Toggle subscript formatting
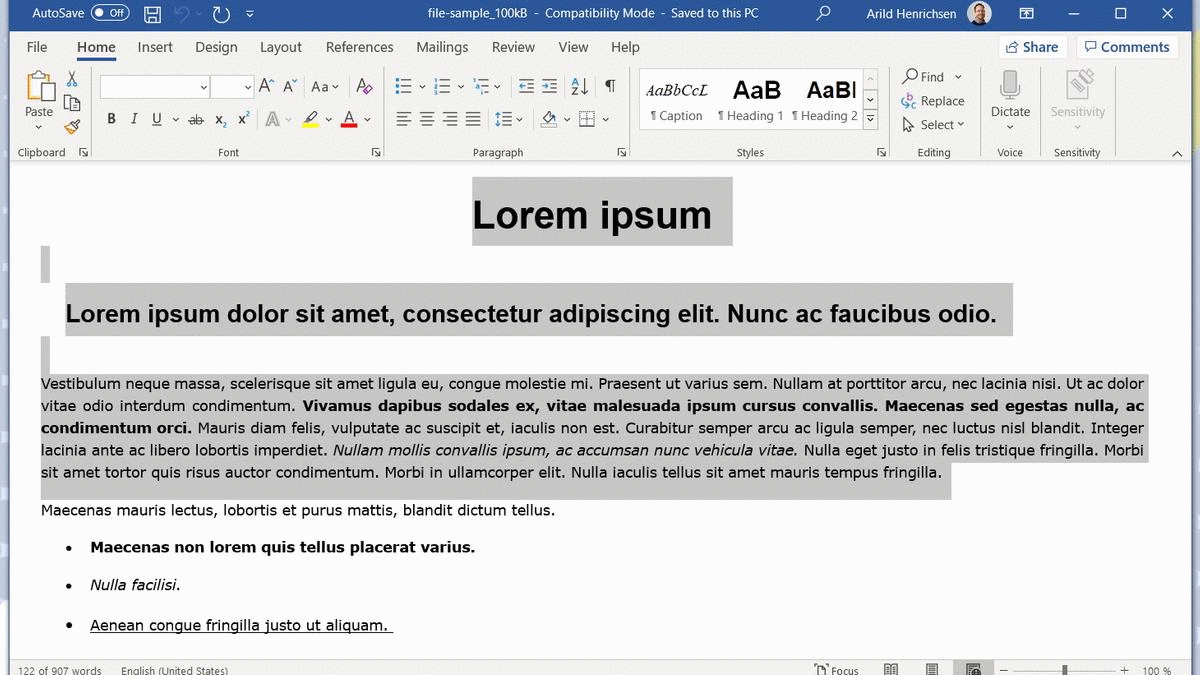The image size is (1200, 675). [x=218, y=118]
